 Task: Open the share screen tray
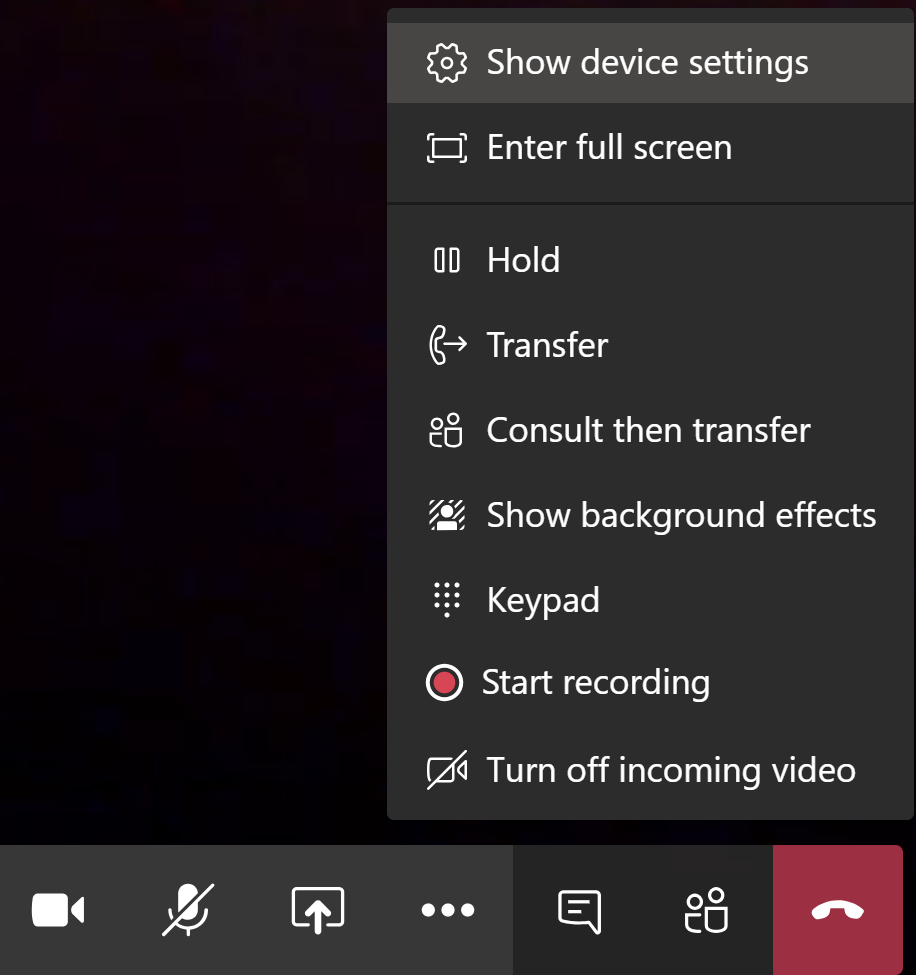pyautogui.click(x=318, y=910)
